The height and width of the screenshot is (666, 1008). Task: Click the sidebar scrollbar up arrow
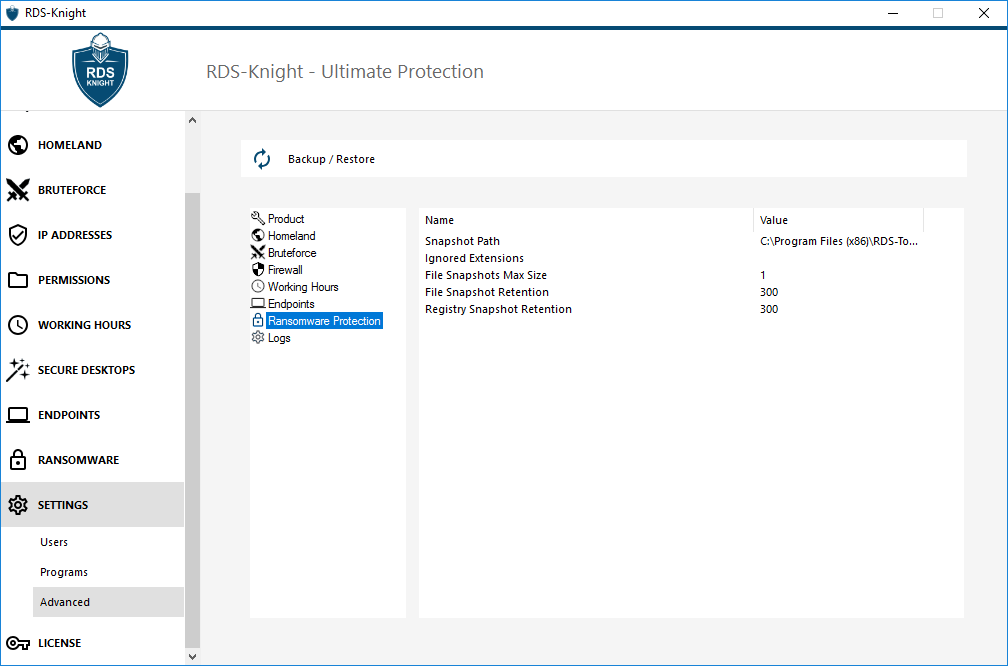[192, 120]
